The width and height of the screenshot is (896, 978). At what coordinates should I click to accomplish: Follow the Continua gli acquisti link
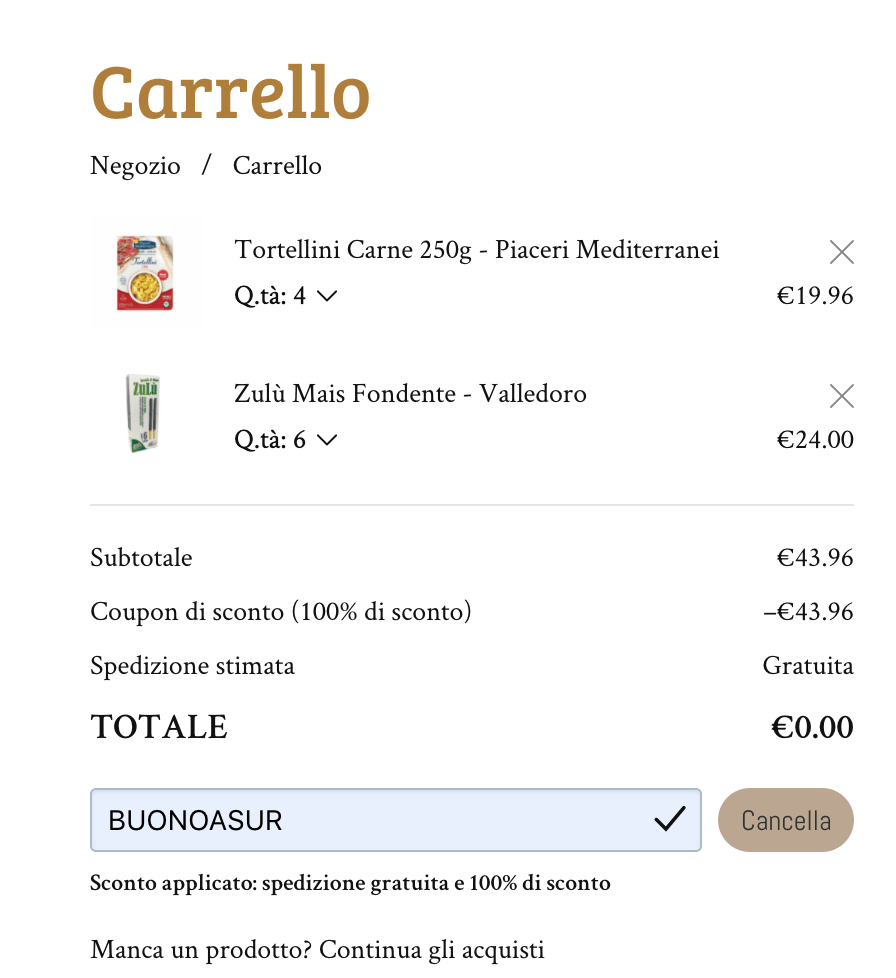pos(431,949)
